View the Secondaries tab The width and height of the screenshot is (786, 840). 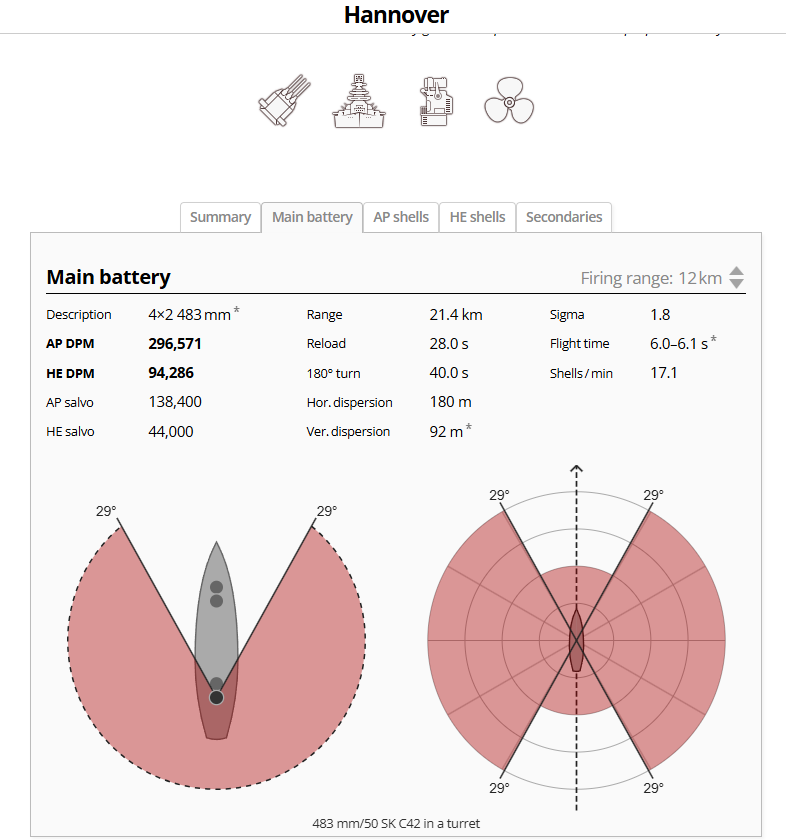click(564, 217)
